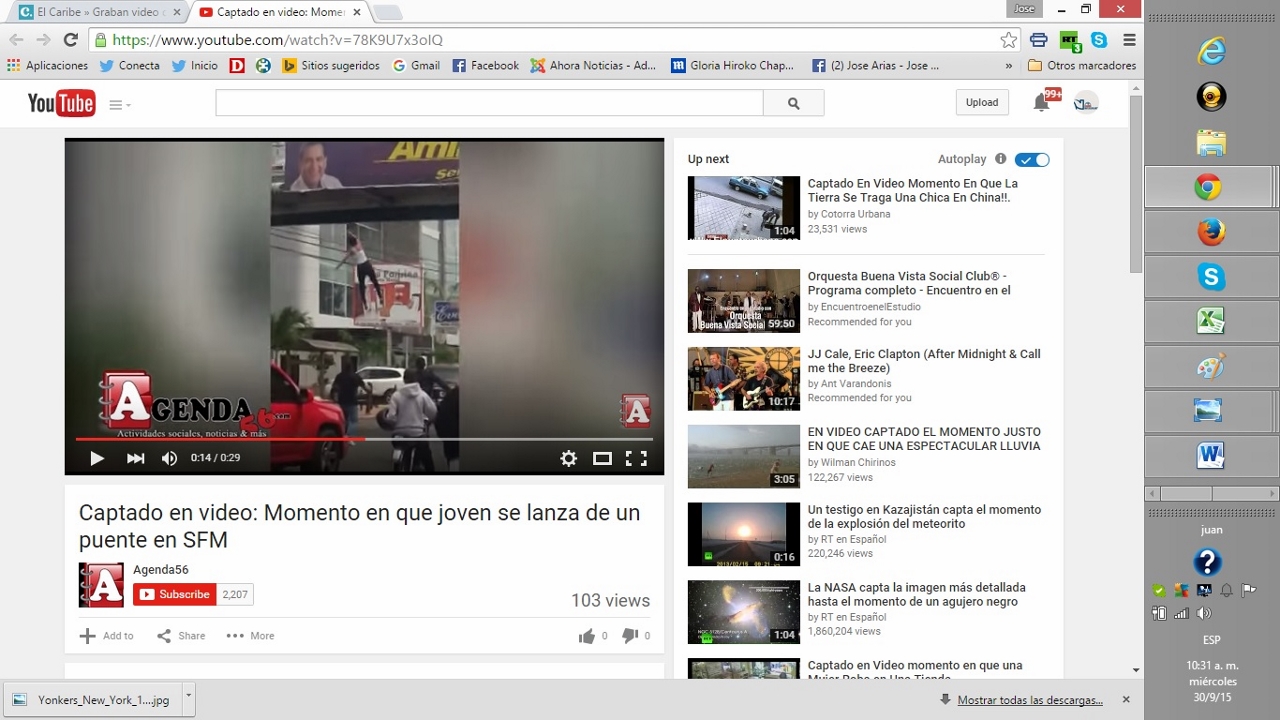Viewport: 1280px width, 720px height.
Task: Seek using the video progress bar
Action: [x=364, y=439]
